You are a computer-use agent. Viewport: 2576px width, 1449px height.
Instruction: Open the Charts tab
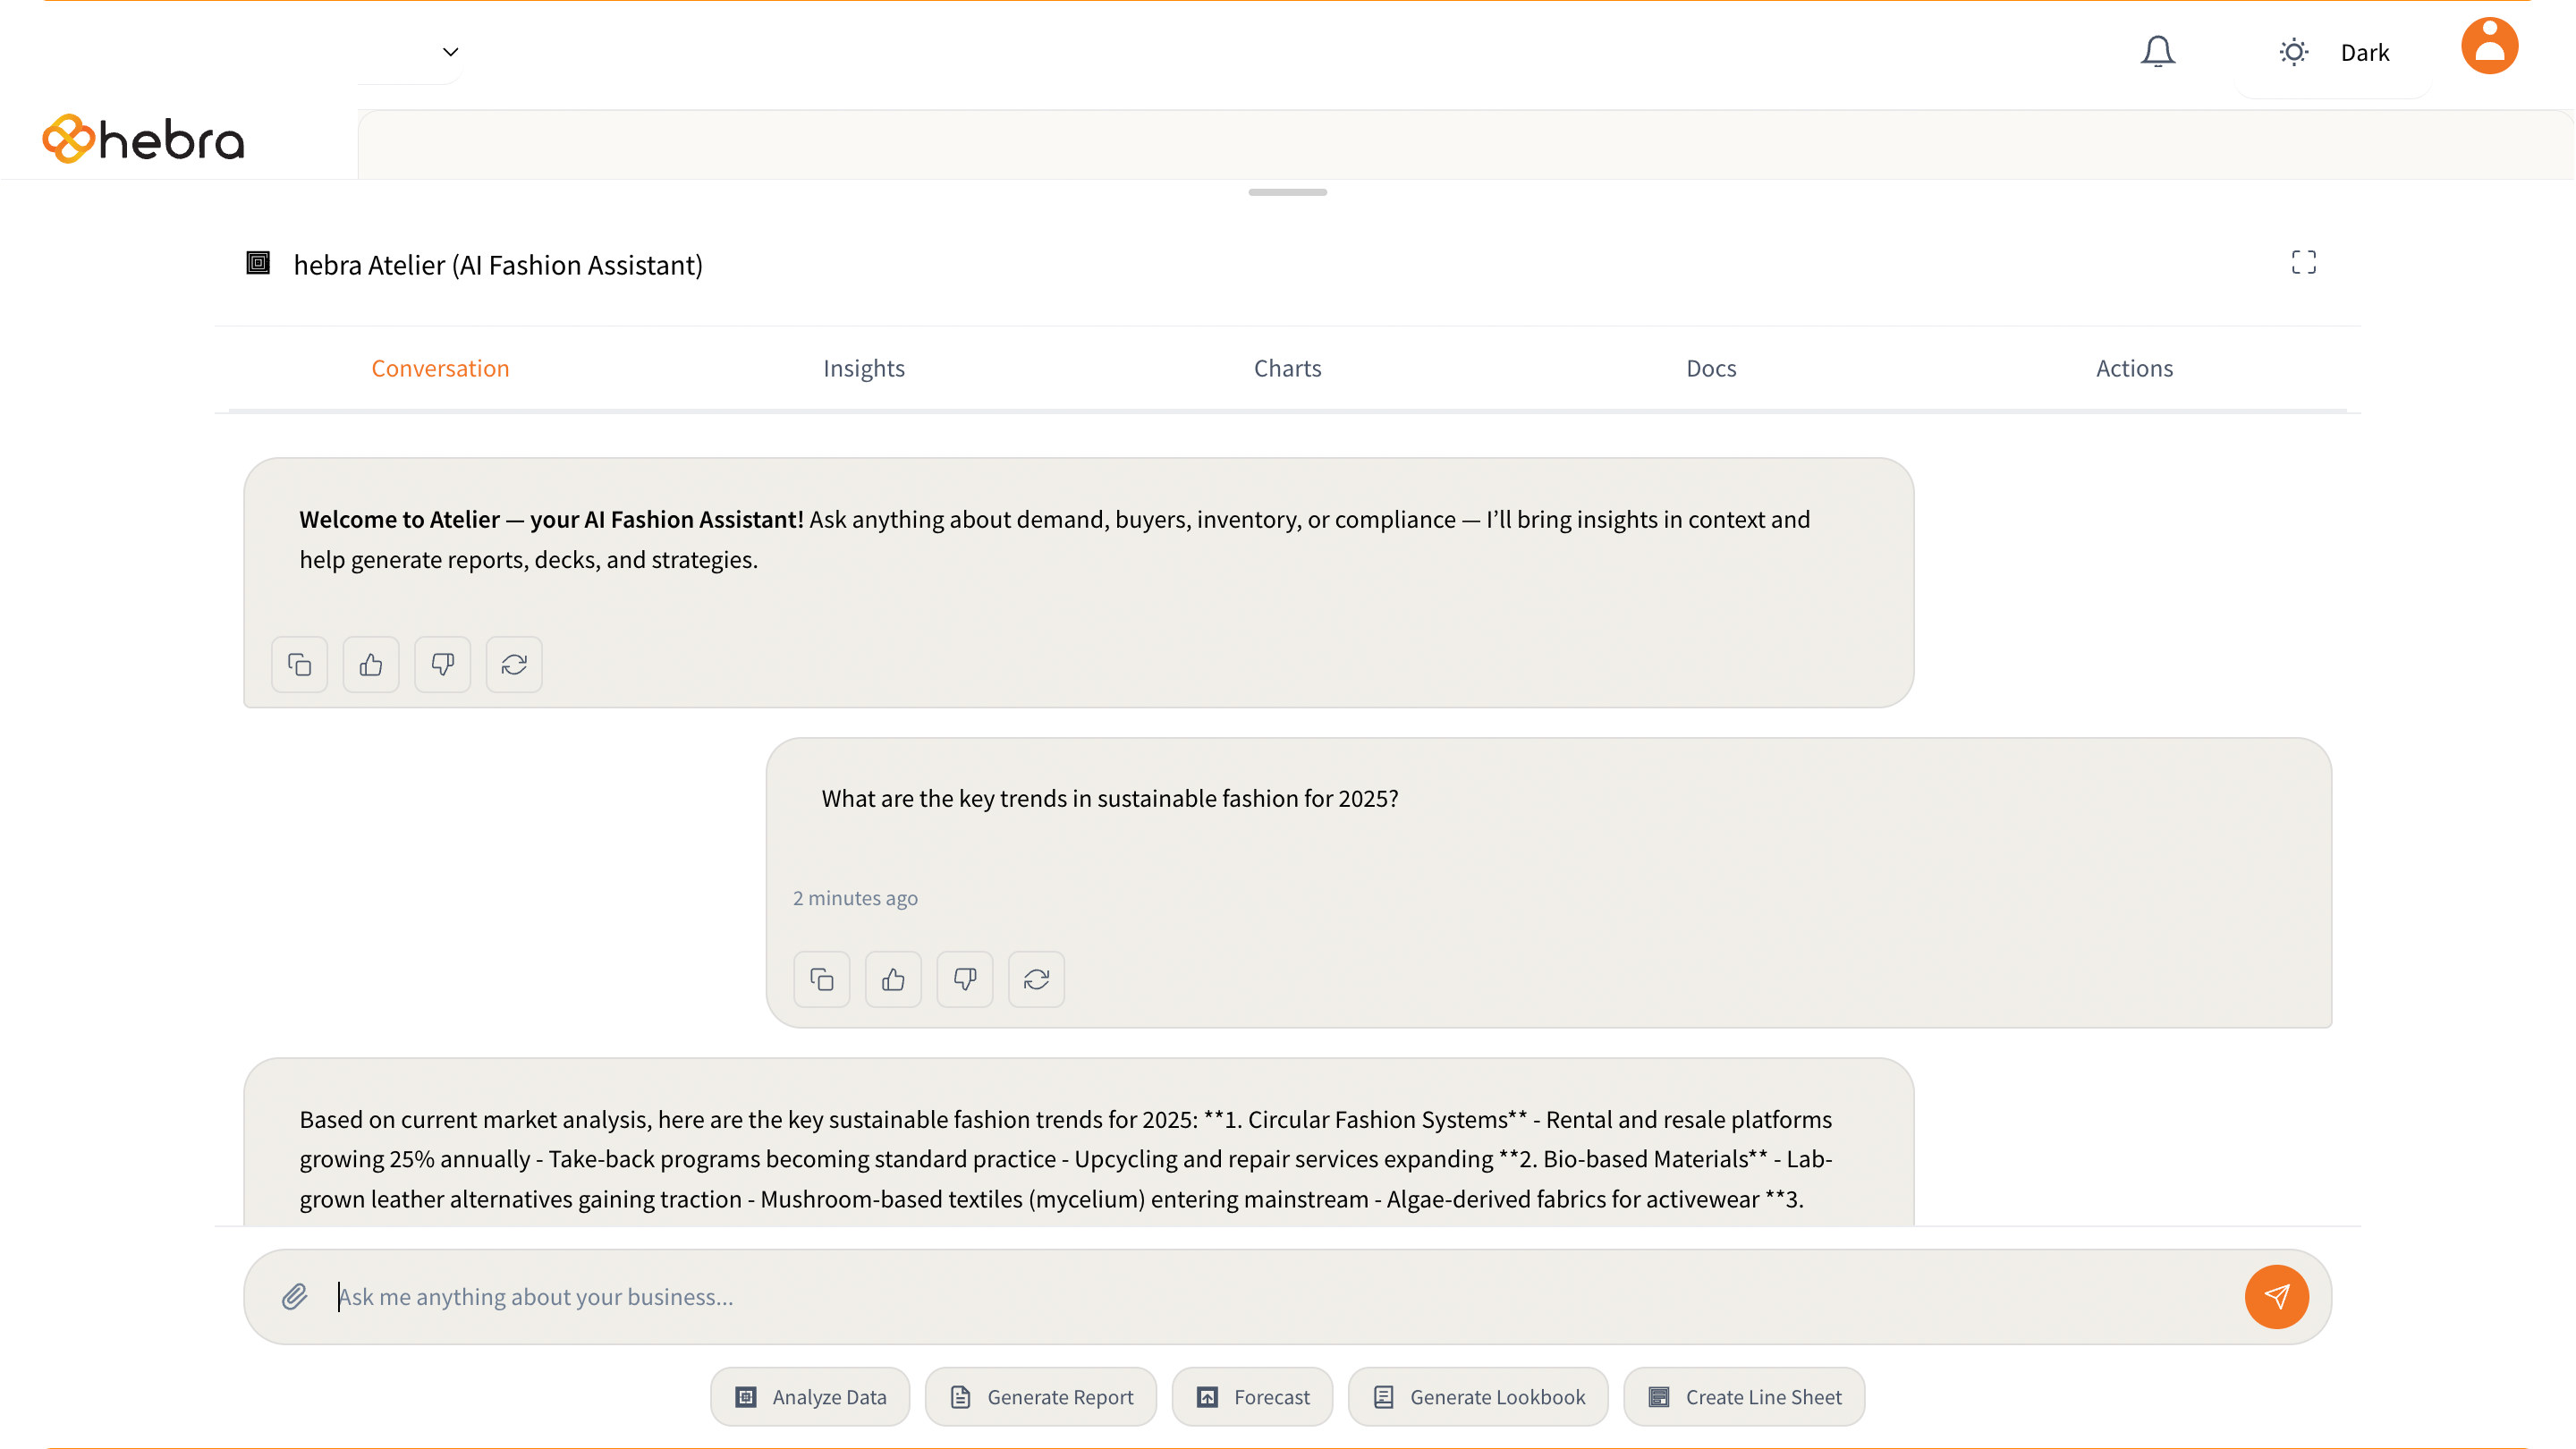click(1287, 367)
